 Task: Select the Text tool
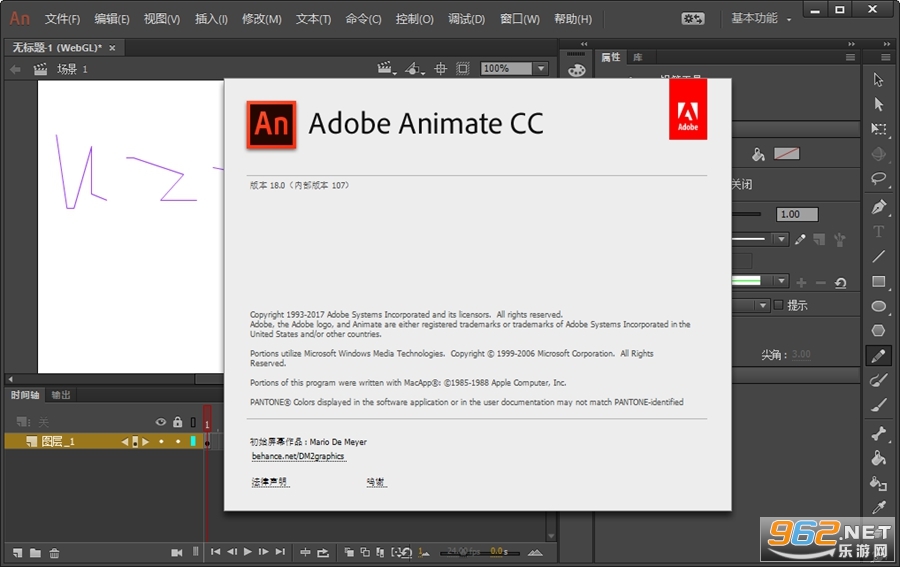pos(878,231)
